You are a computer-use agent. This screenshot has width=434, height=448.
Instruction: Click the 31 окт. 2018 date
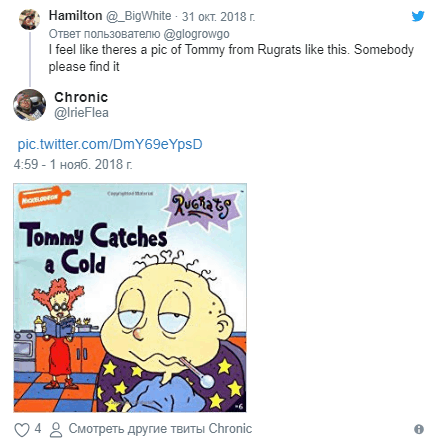(218, 16)
